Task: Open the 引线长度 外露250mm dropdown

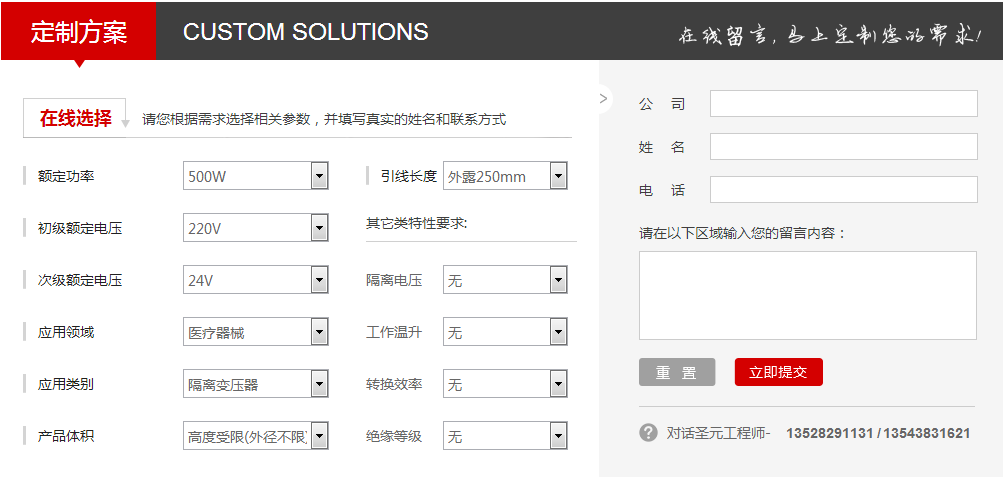Action: (505, 176)
